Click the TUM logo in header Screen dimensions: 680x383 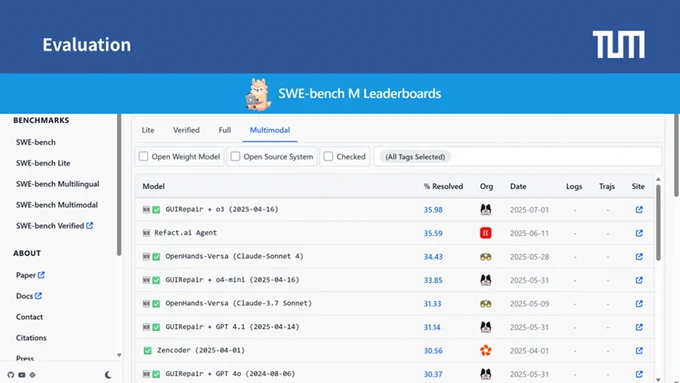(618, 44)
